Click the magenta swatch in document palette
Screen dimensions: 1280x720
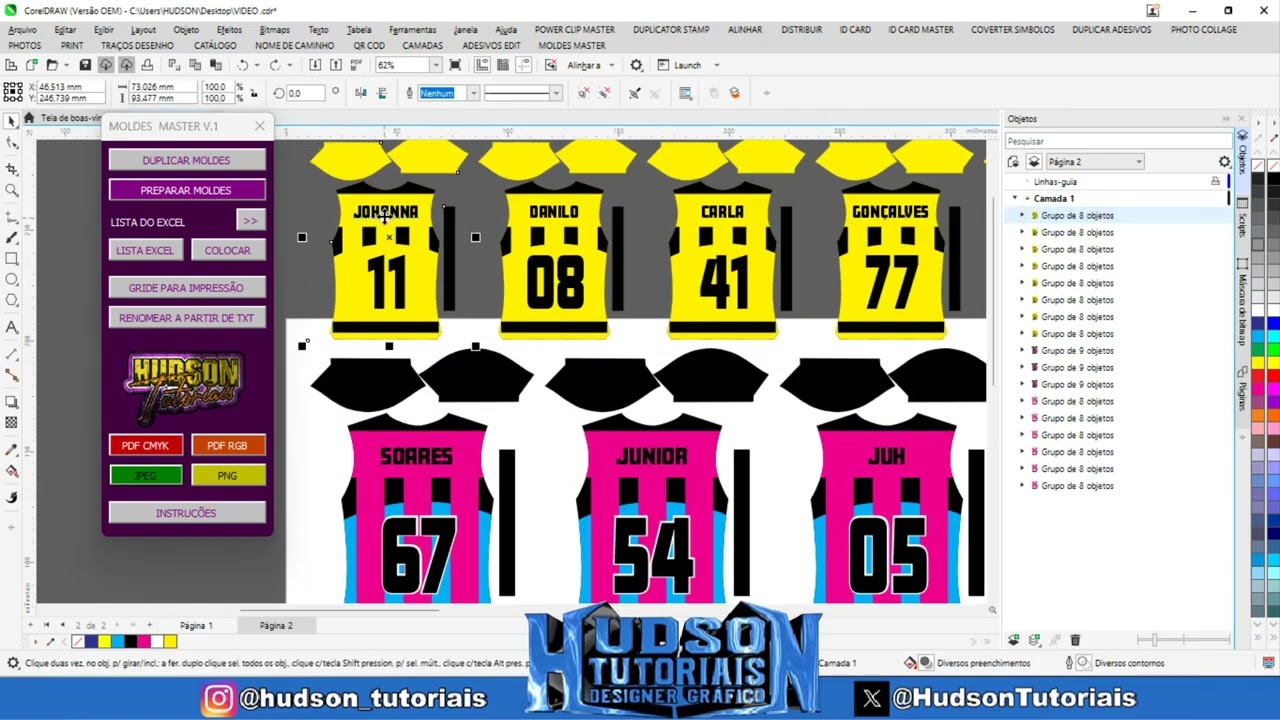click(x=143, y=642)
